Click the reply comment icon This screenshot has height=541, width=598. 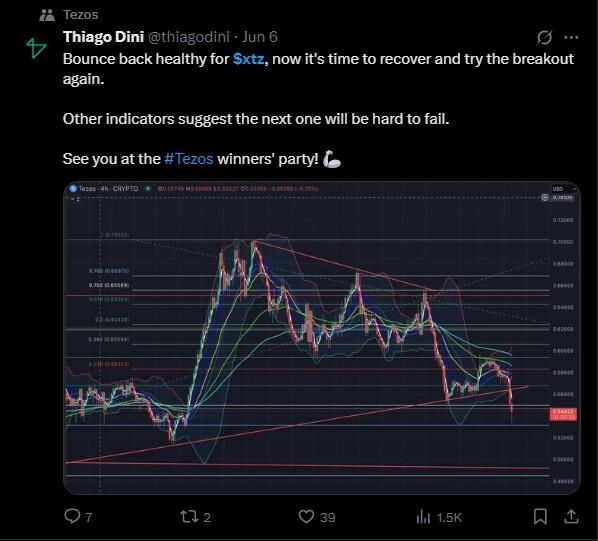click(x=72, y=516)
